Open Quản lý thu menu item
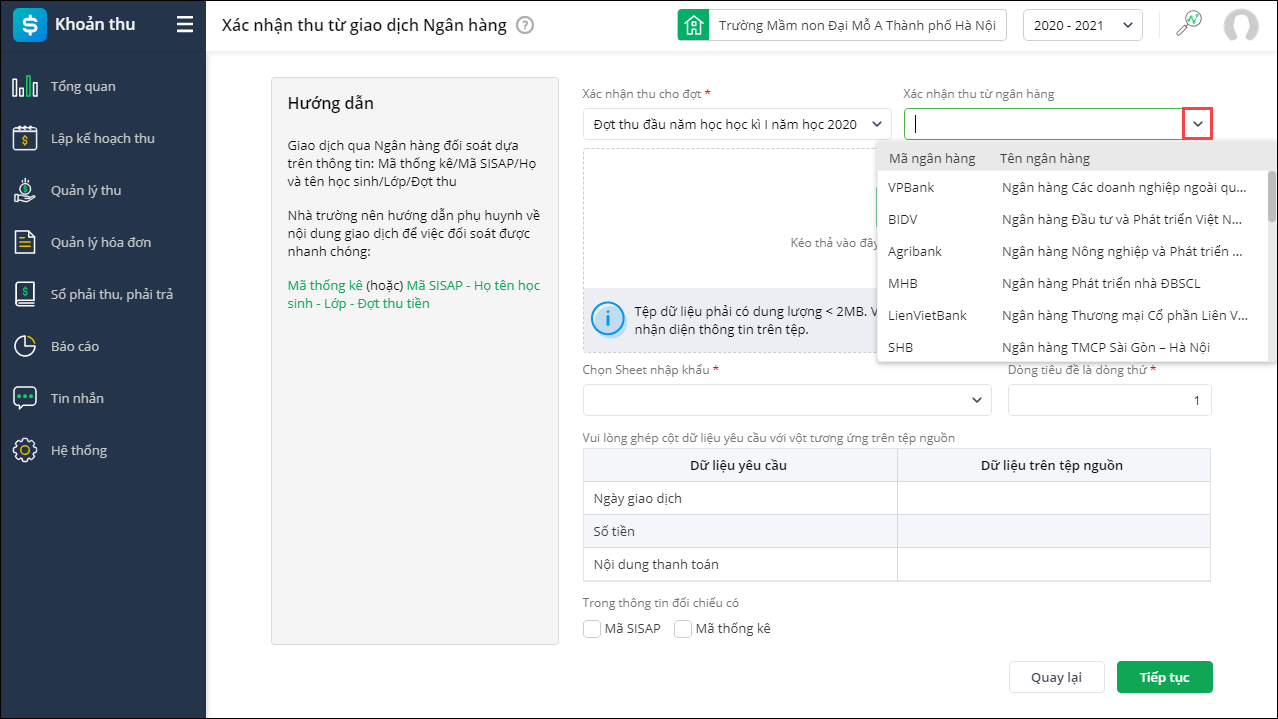 [85, 191]
